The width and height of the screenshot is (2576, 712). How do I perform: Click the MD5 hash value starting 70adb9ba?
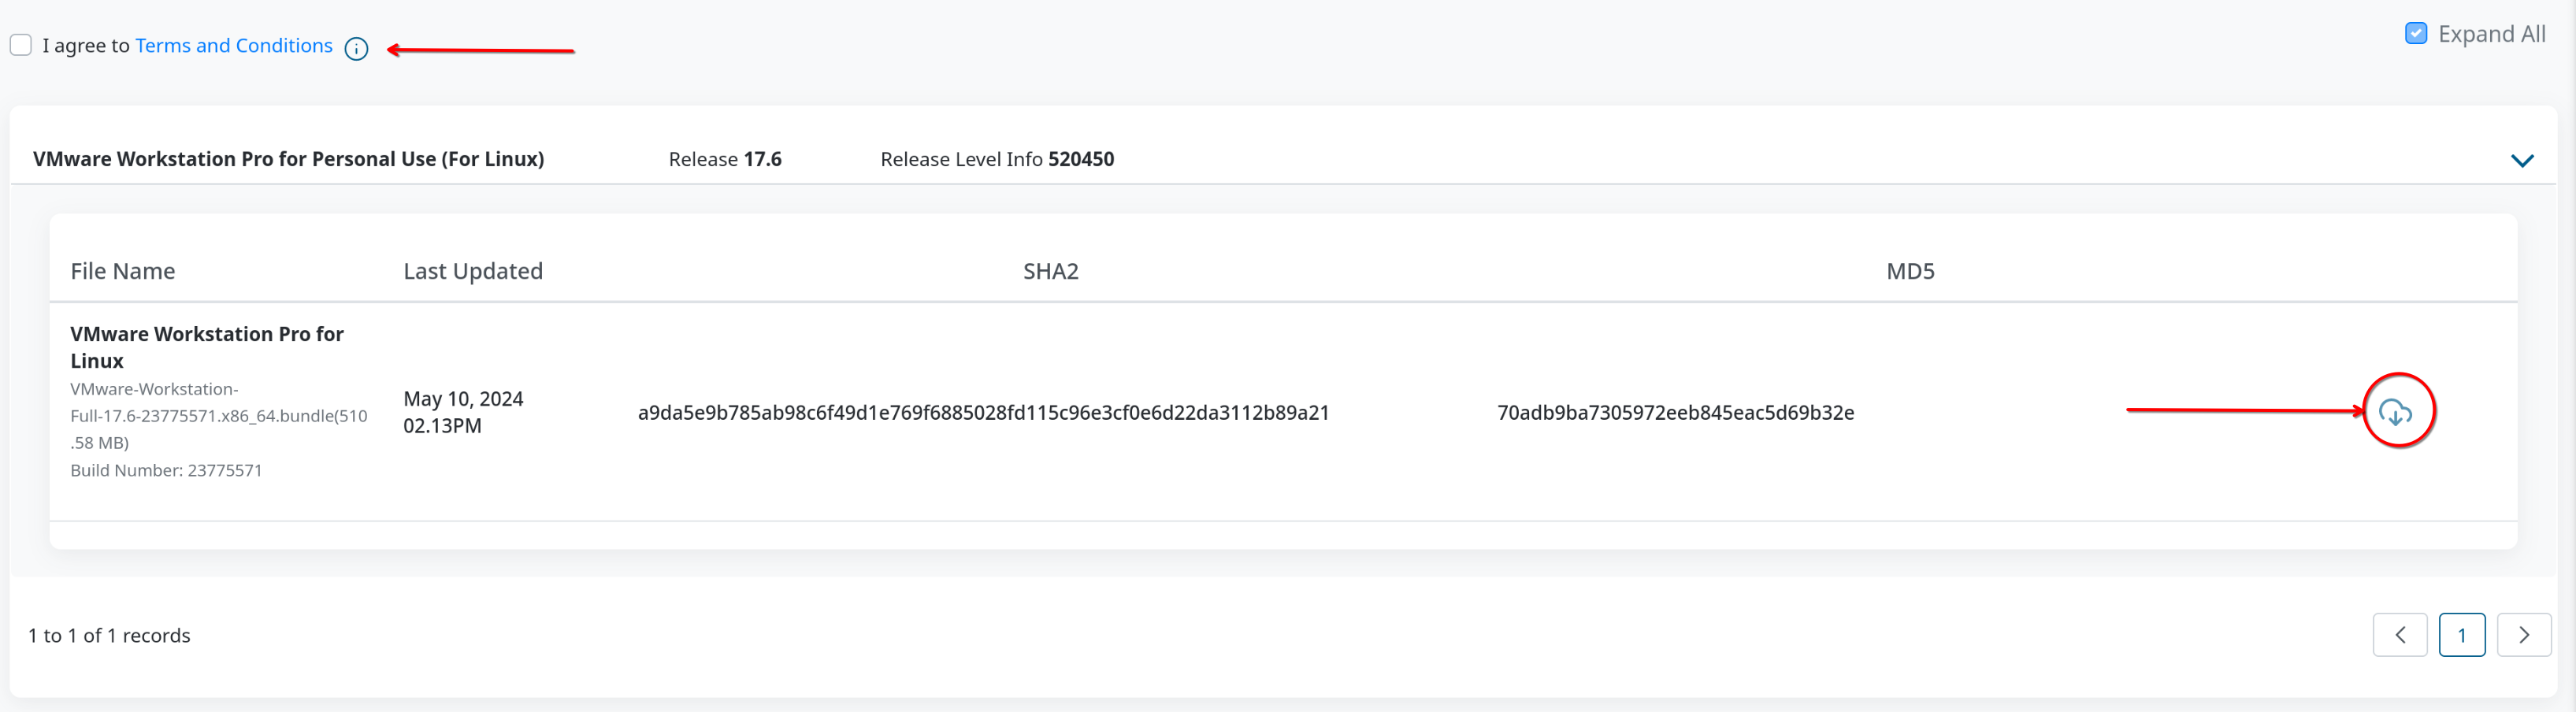tap(1675, 413)
